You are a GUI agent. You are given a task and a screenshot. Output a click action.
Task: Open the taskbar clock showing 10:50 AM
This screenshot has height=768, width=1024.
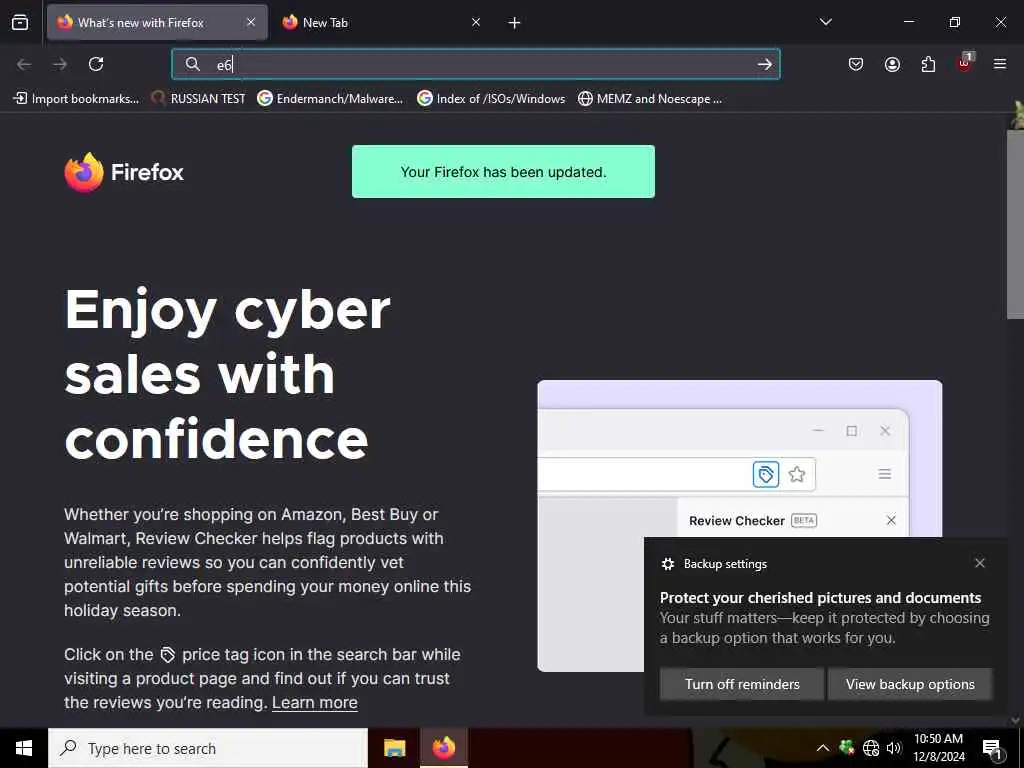(x=938, y=748)
